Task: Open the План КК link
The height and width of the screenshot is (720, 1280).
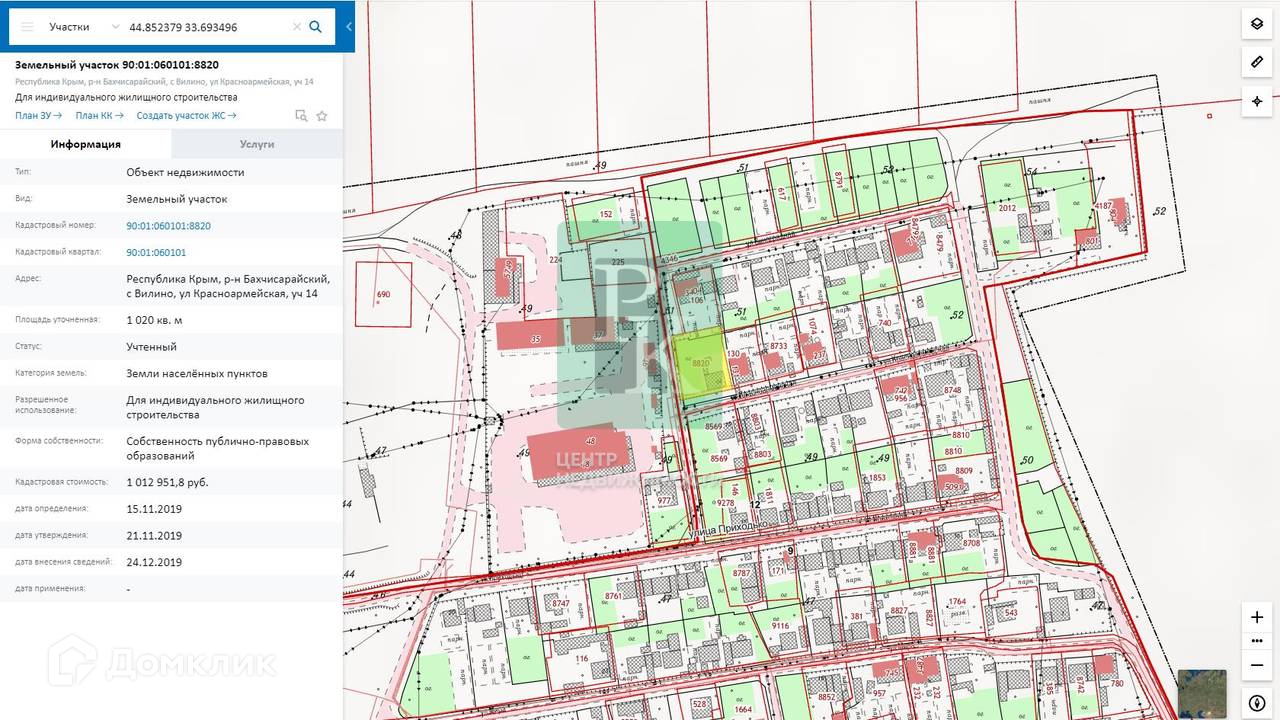Action: pyautogui.click(x=99, y=116)
